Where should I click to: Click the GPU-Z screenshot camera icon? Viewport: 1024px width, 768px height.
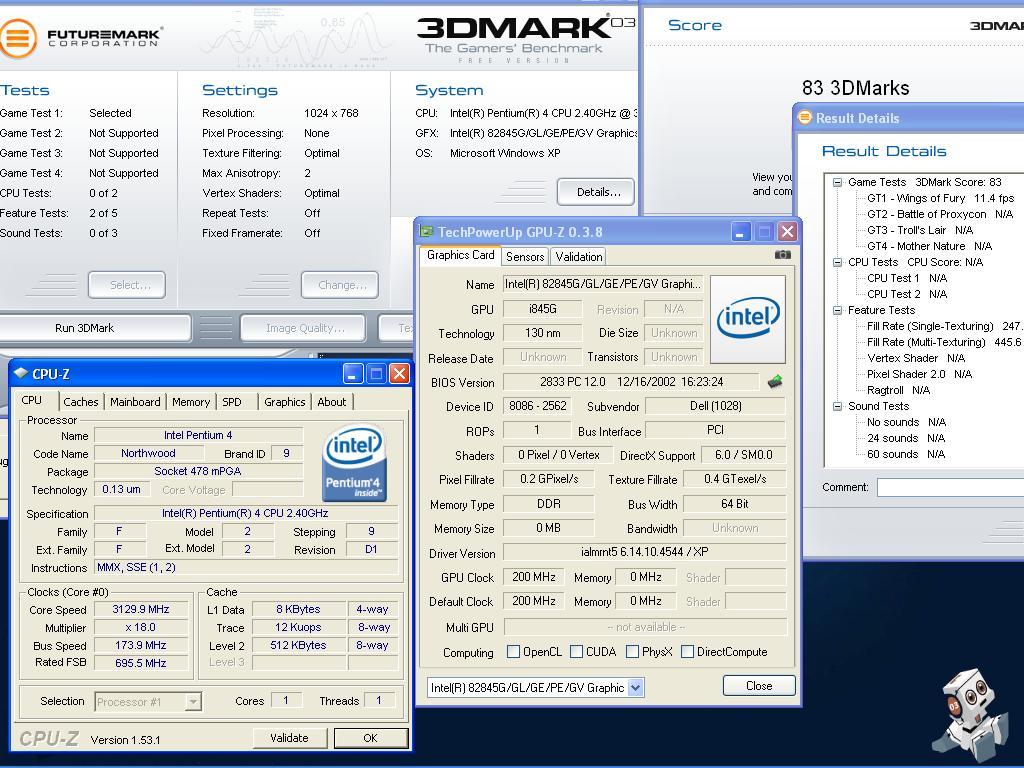pos(782,255)
